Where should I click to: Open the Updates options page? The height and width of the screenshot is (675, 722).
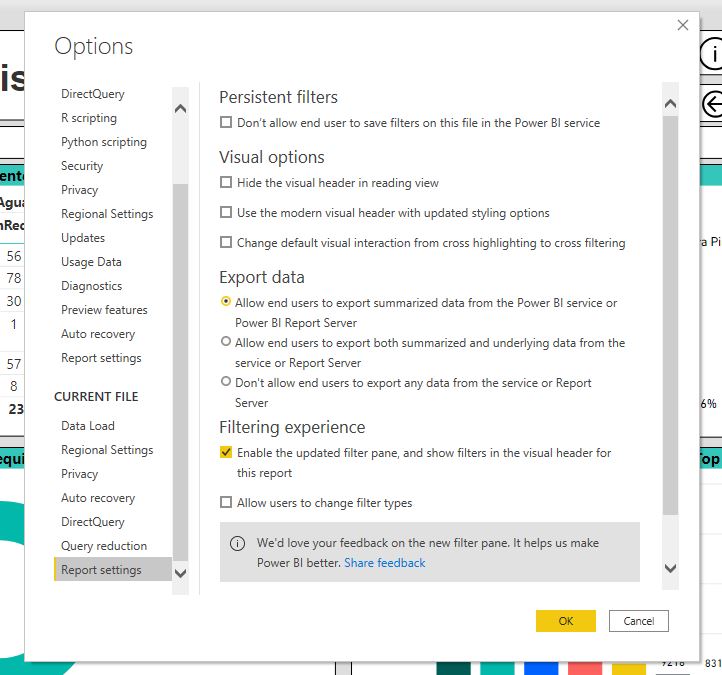point(83,238)
